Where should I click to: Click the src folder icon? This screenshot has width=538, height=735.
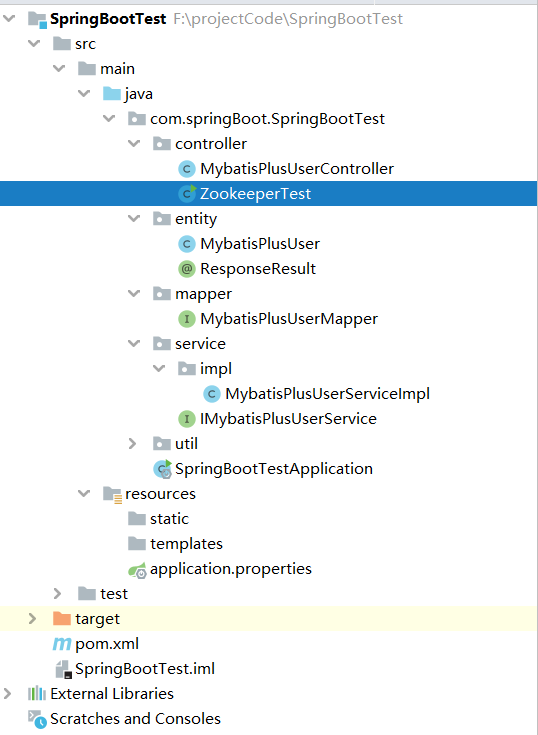pos(62,44)
